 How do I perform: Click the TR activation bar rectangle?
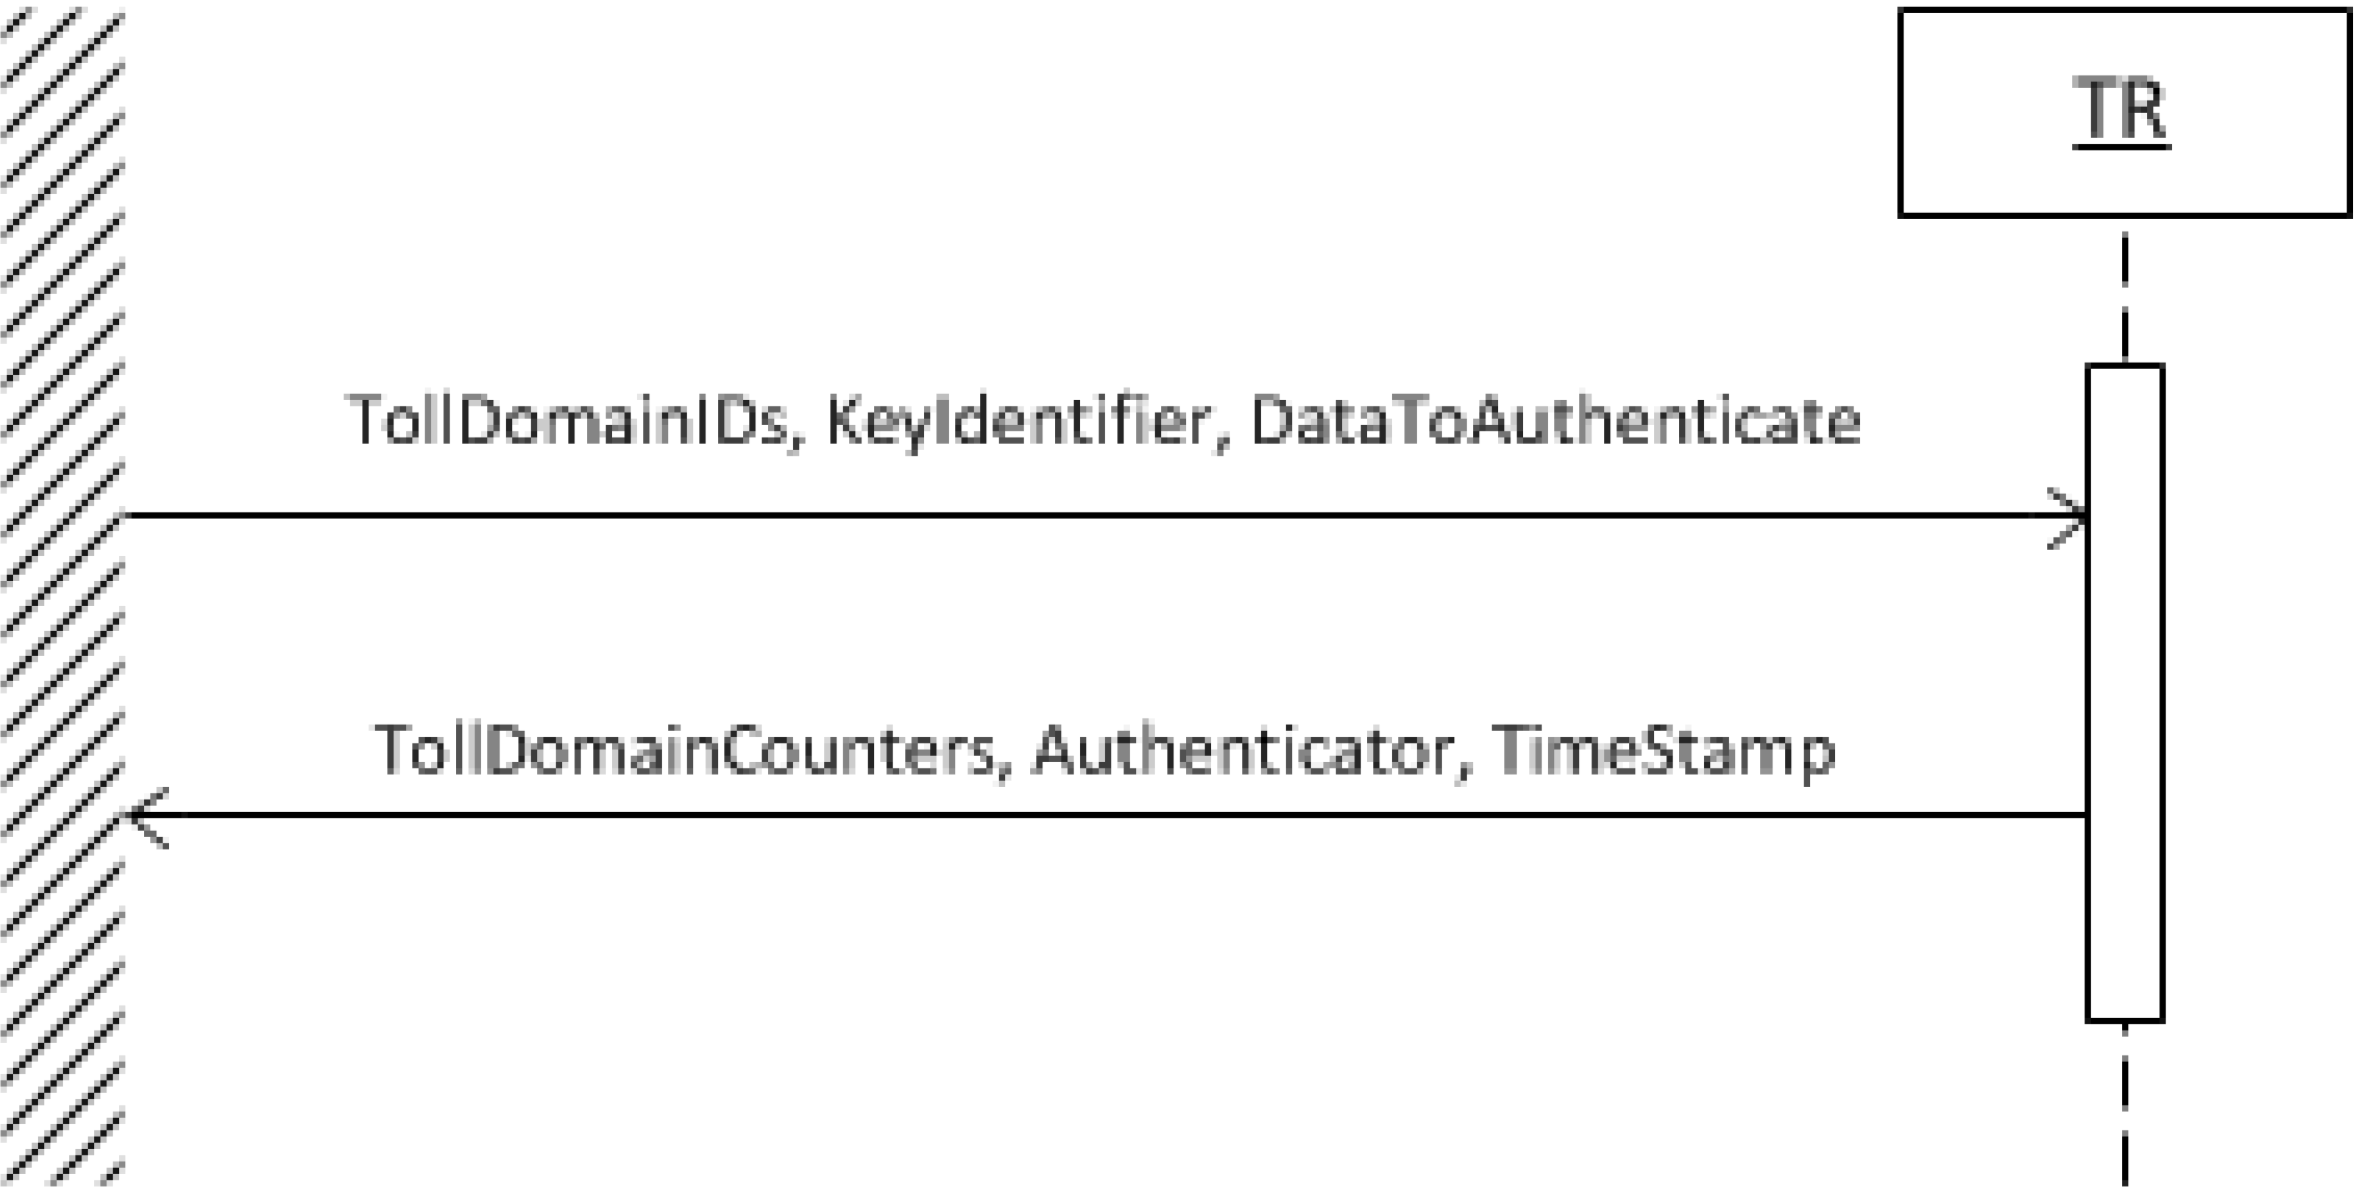click(2124, 693)
